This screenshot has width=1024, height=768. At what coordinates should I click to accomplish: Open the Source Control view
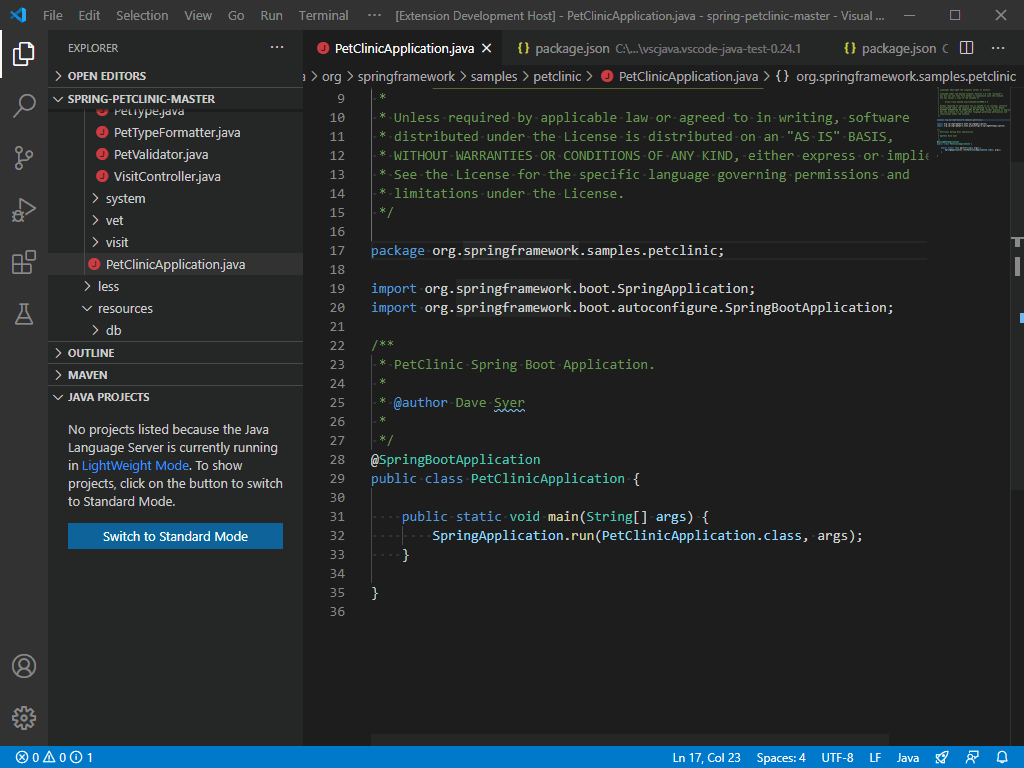pos(24,158)
